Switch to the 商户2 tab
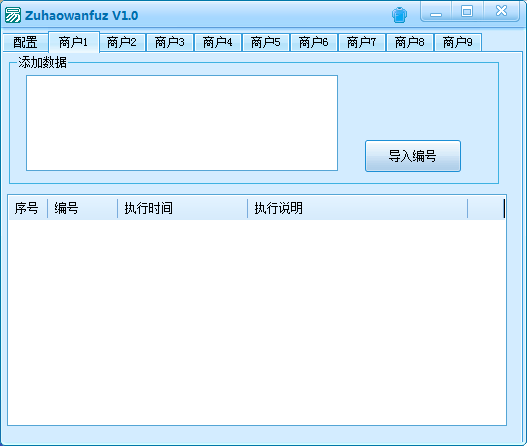The width and height of the screenshot is (527, 446). click(122, 42)
